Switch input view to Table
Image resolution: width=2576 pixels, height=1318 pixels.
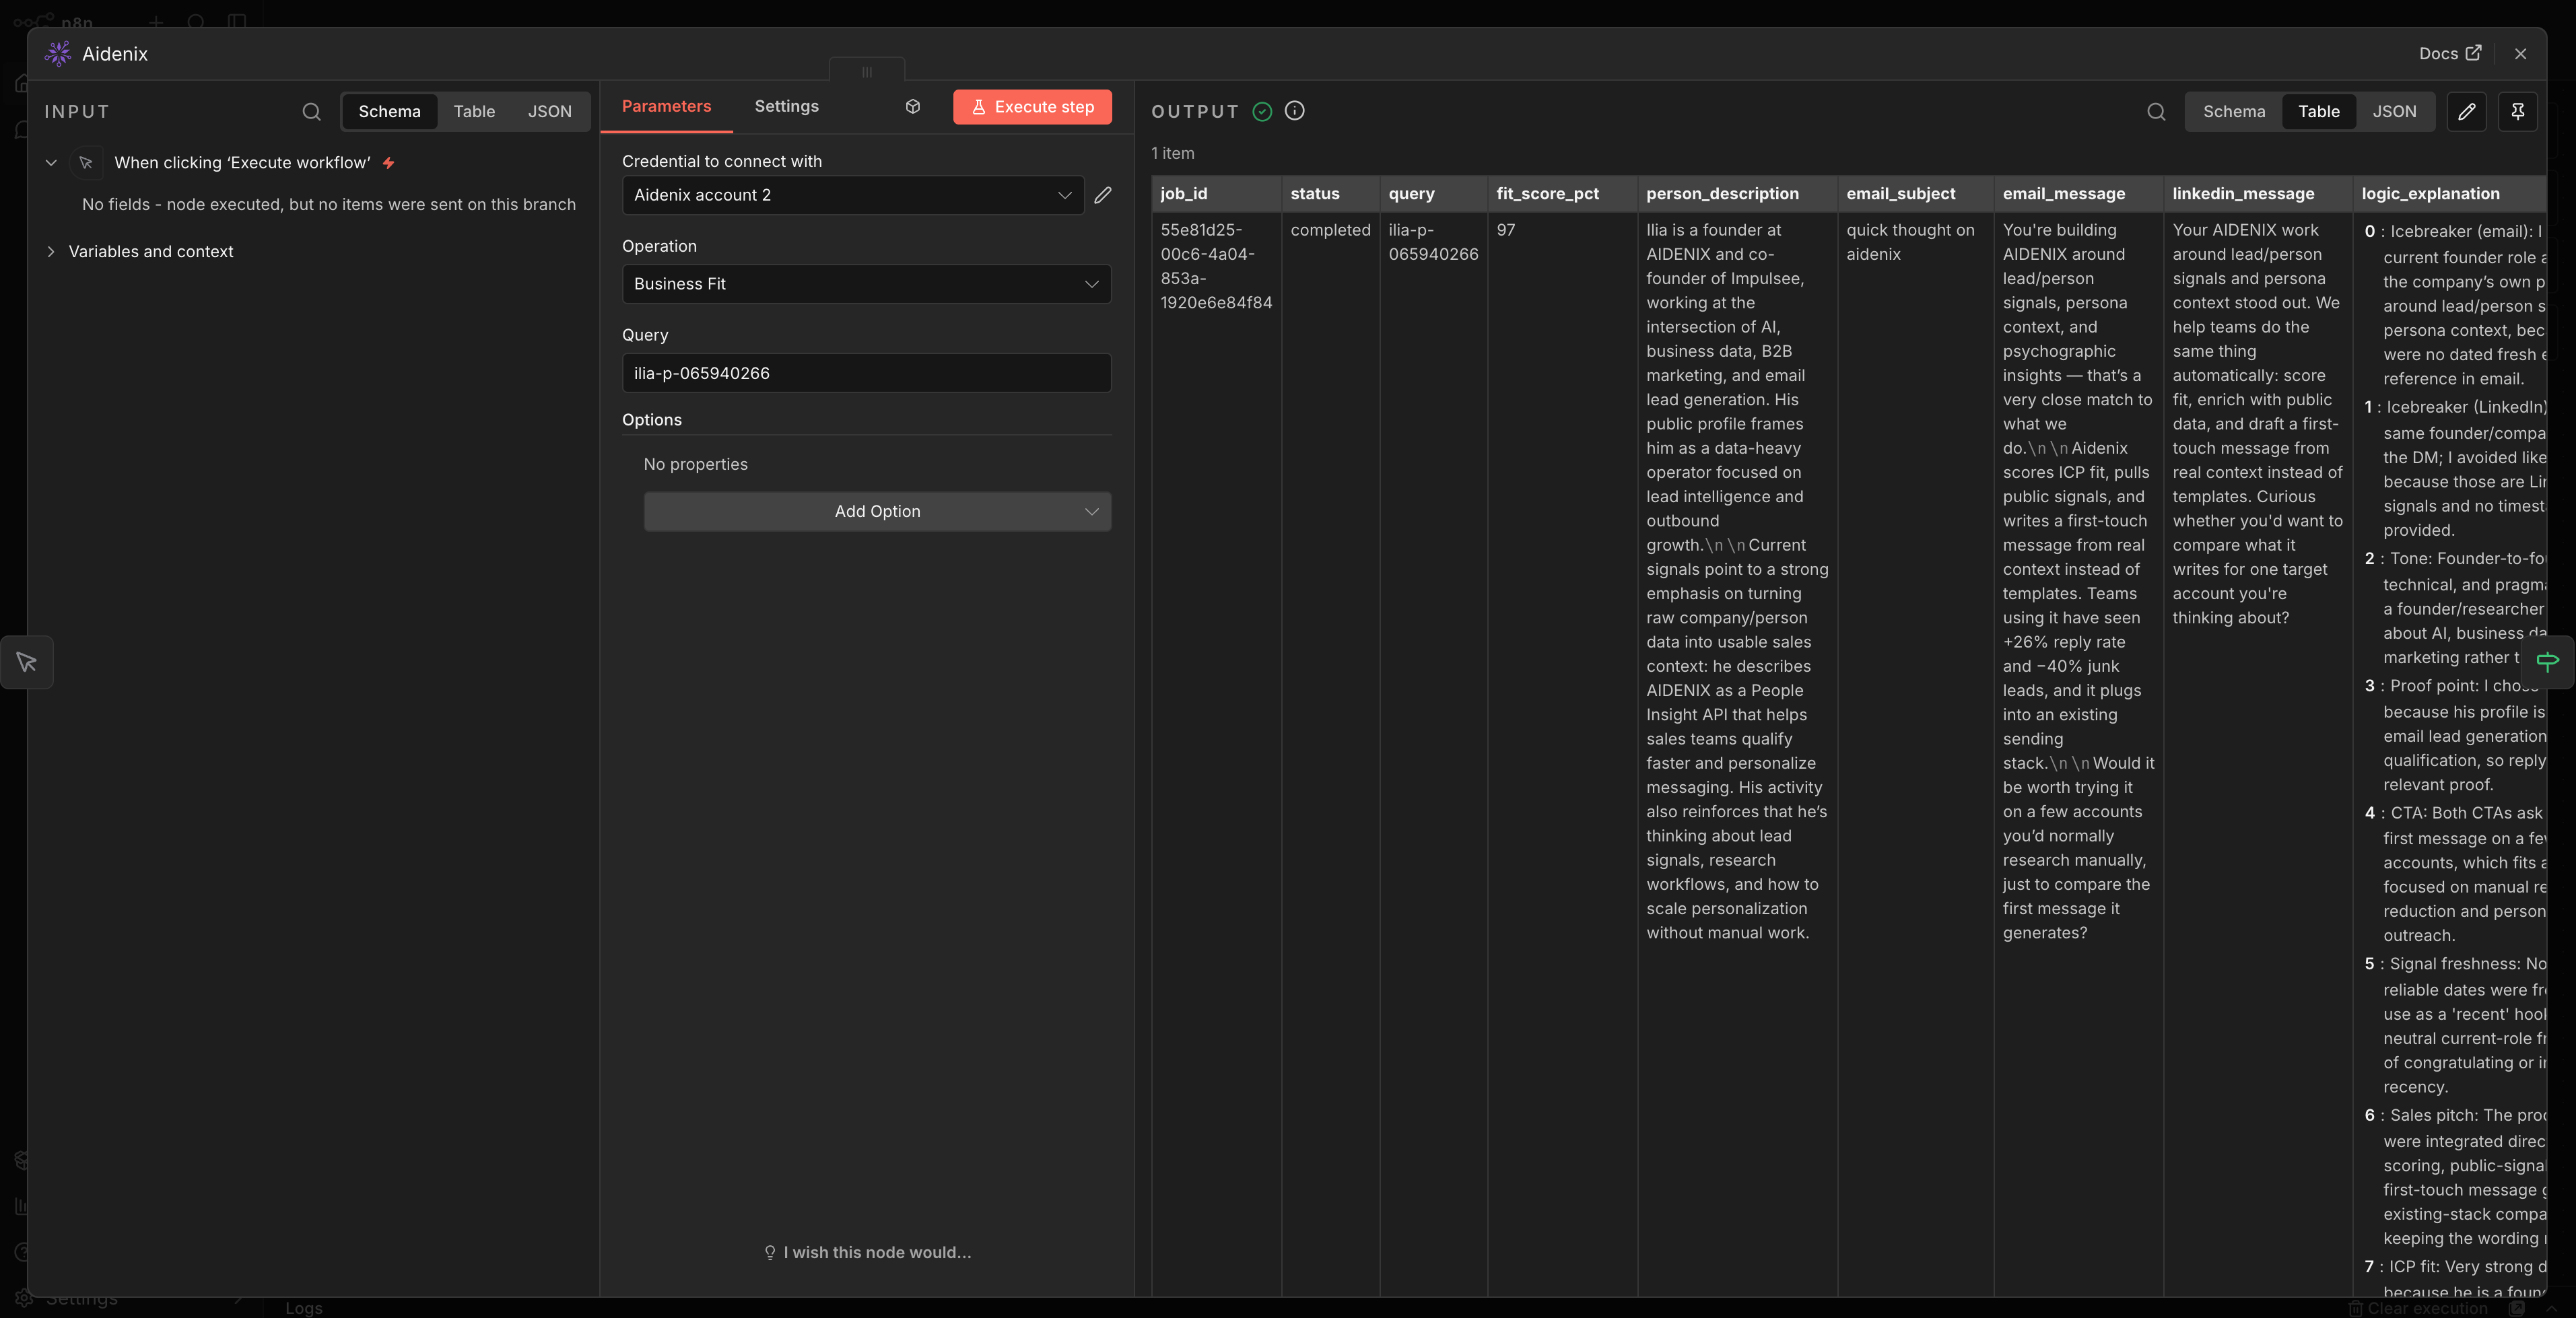point(473,111)
